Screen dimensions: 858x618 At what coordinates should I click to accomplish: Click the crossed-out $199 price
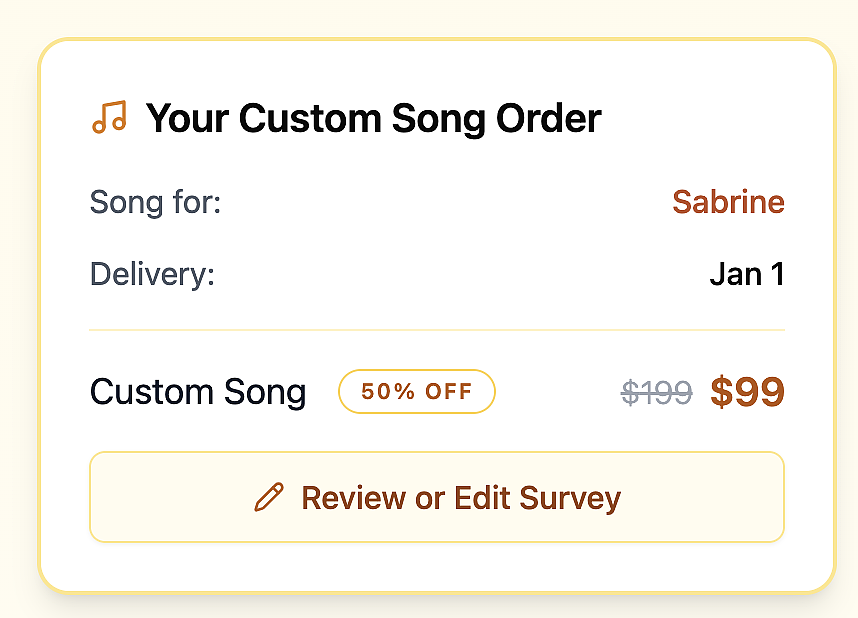pyautogui.click(x=657, y=392)
